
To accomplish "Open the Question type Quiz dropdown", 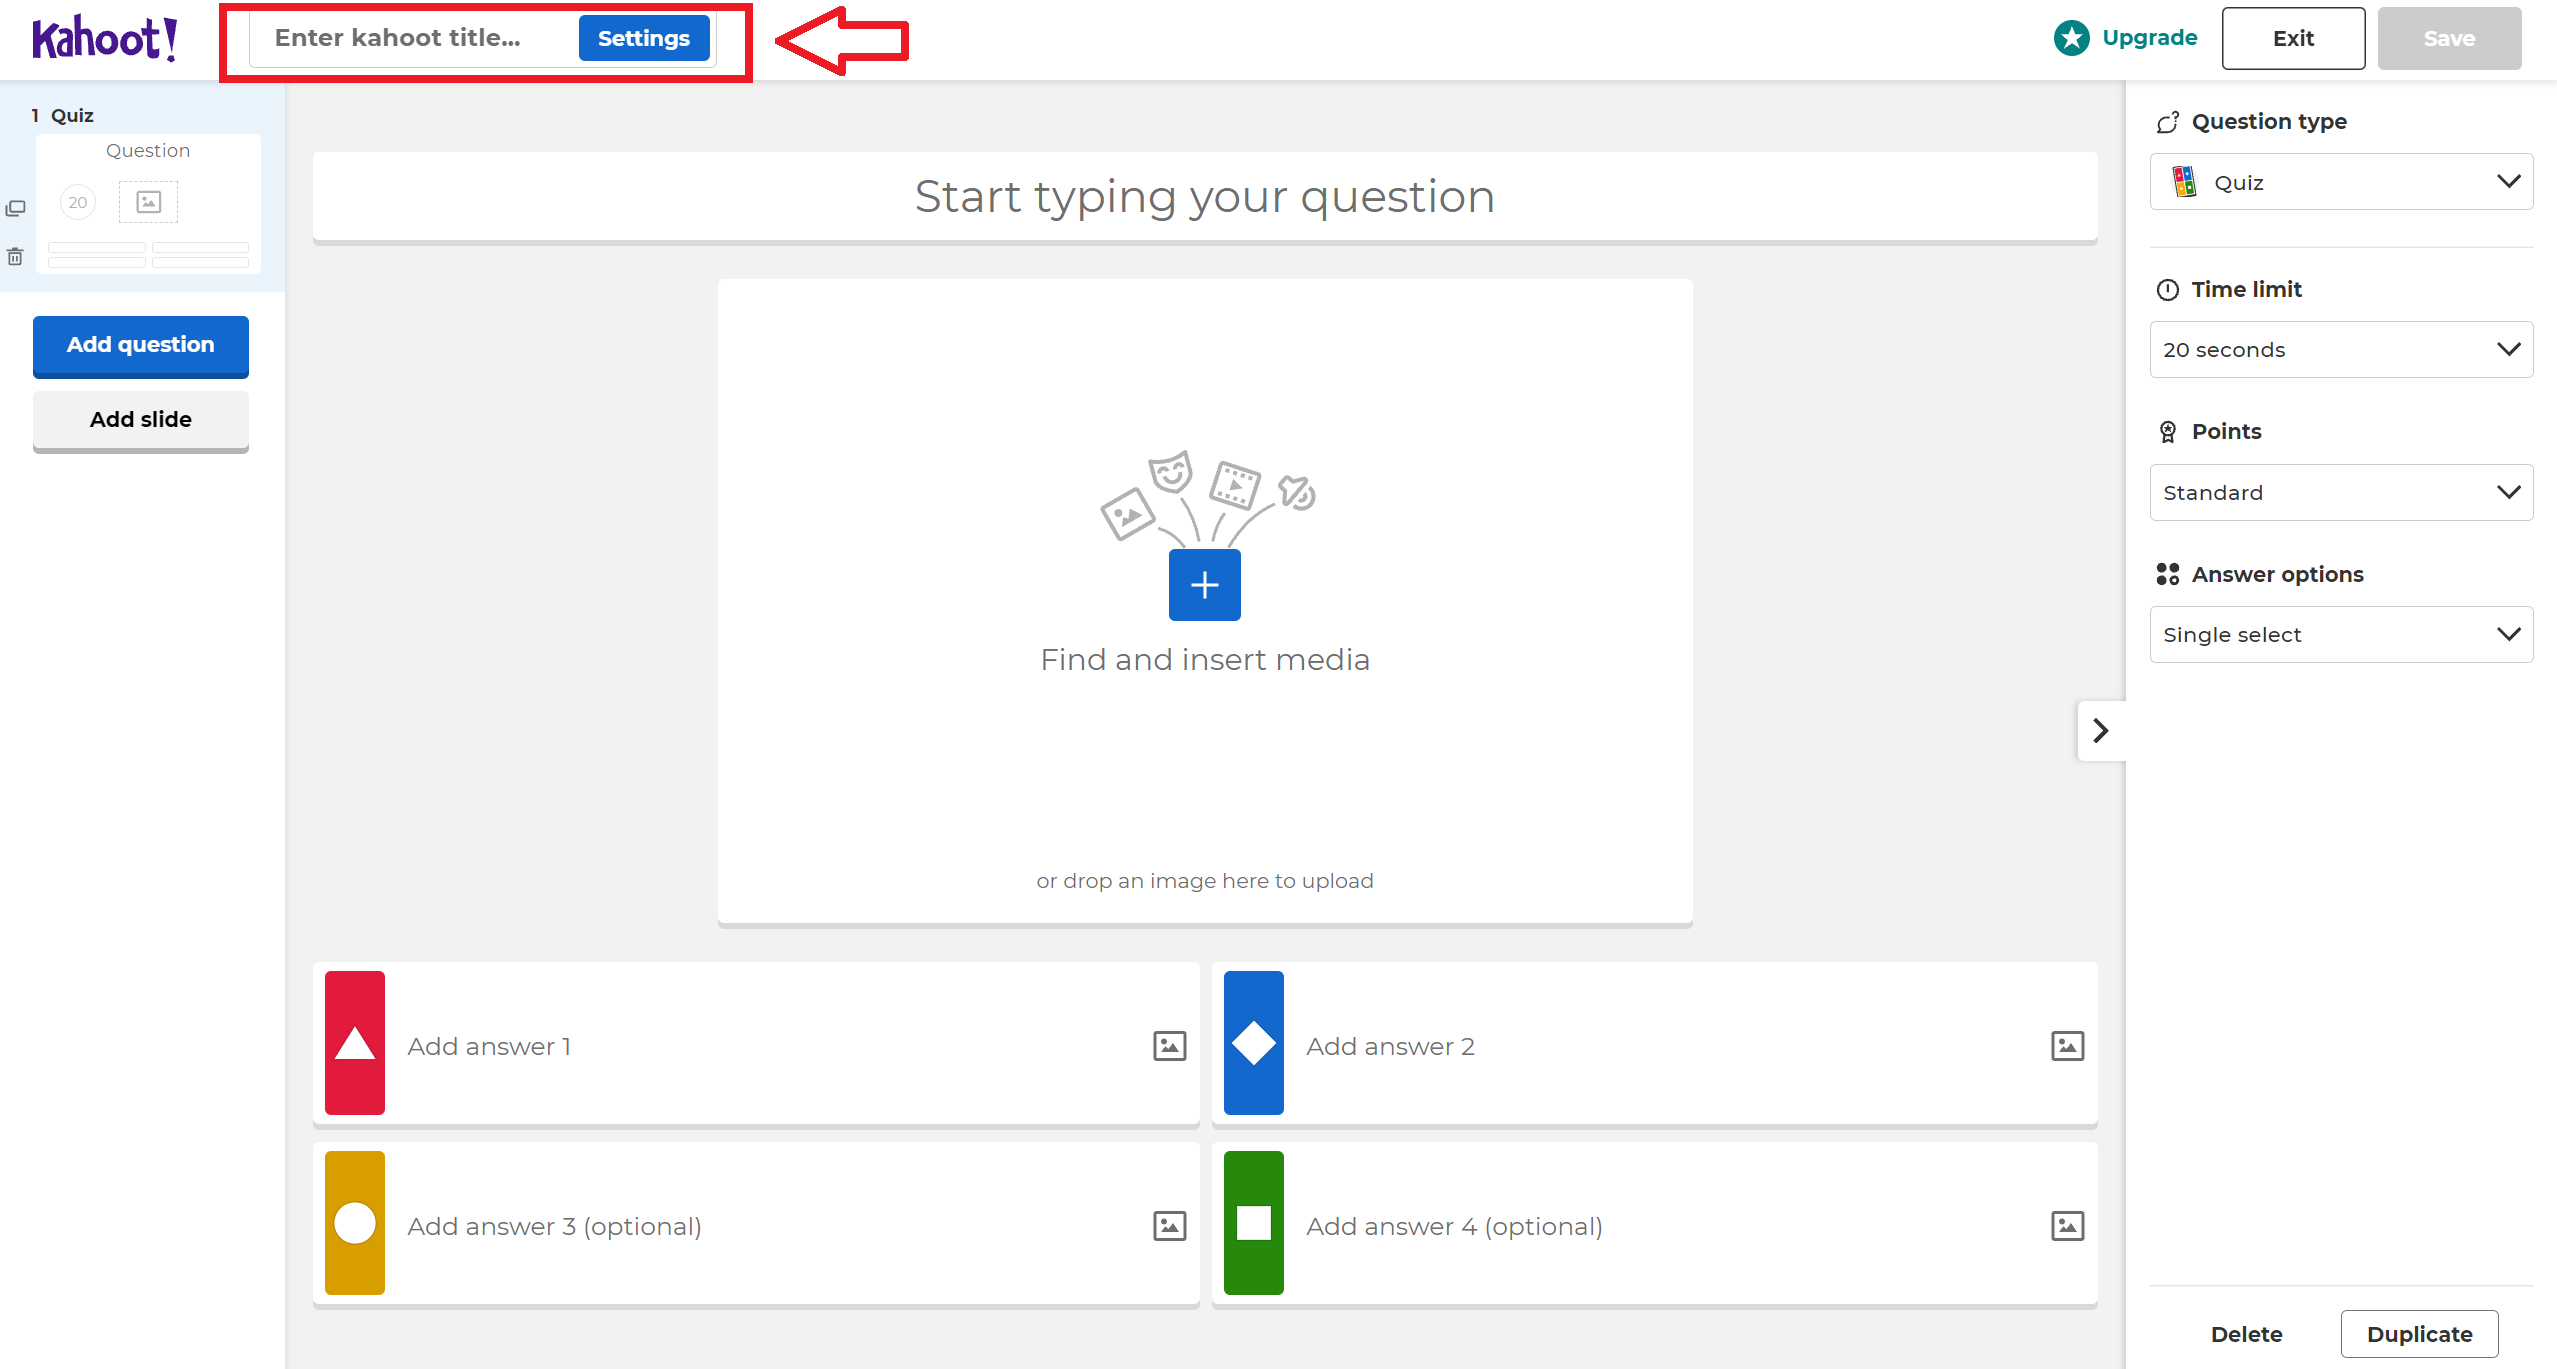I will click(x=2340, y=182).
